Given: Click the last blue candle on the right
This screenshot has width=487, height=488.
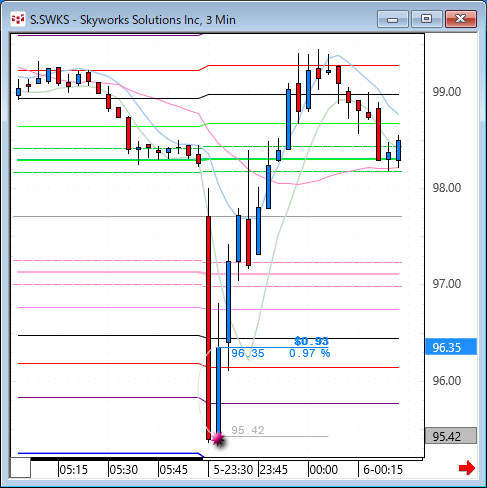Looking at the screenshot, I should tap(398, 150).
